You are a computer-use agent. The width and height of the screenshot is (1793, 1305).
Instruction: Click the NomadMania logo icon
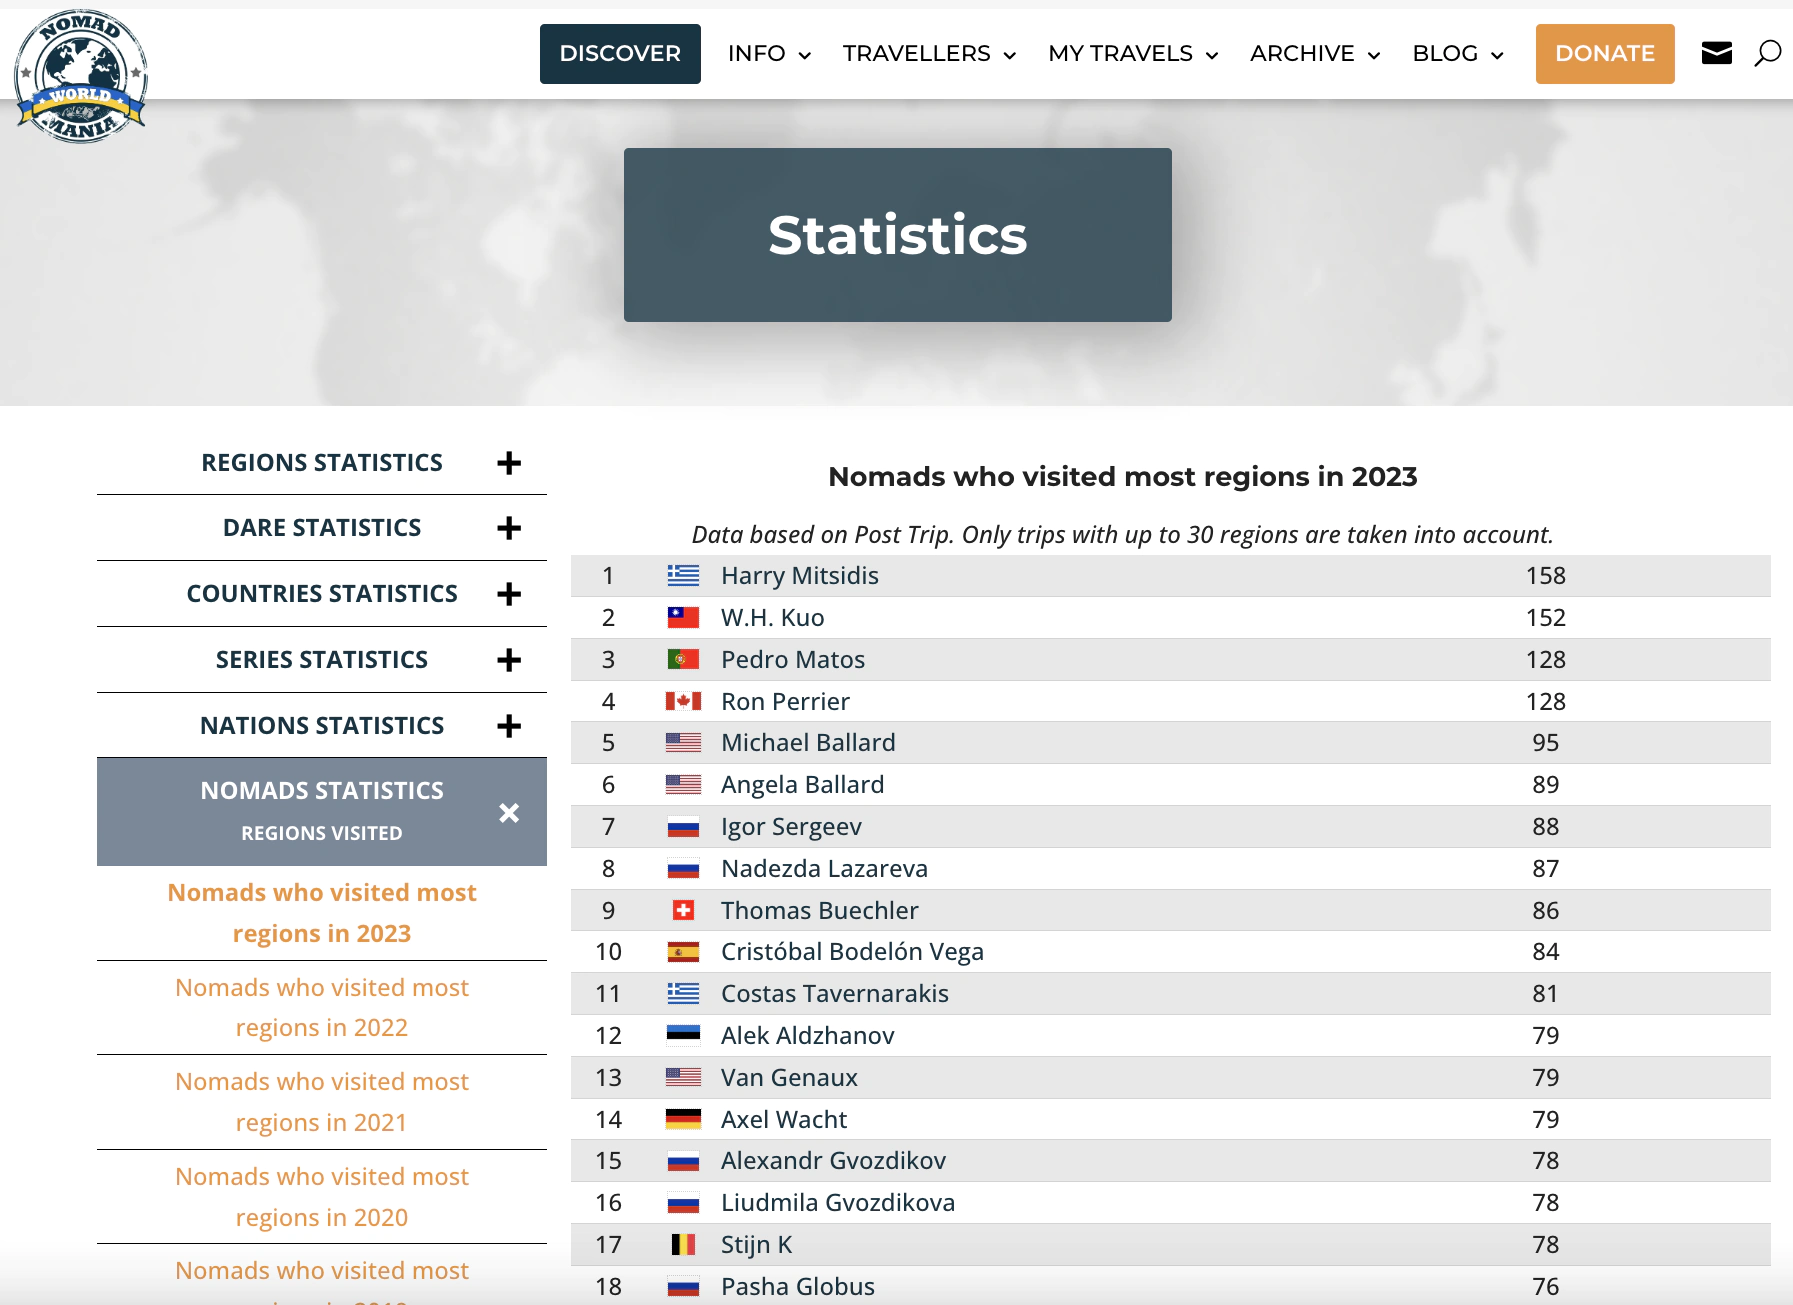81,77
